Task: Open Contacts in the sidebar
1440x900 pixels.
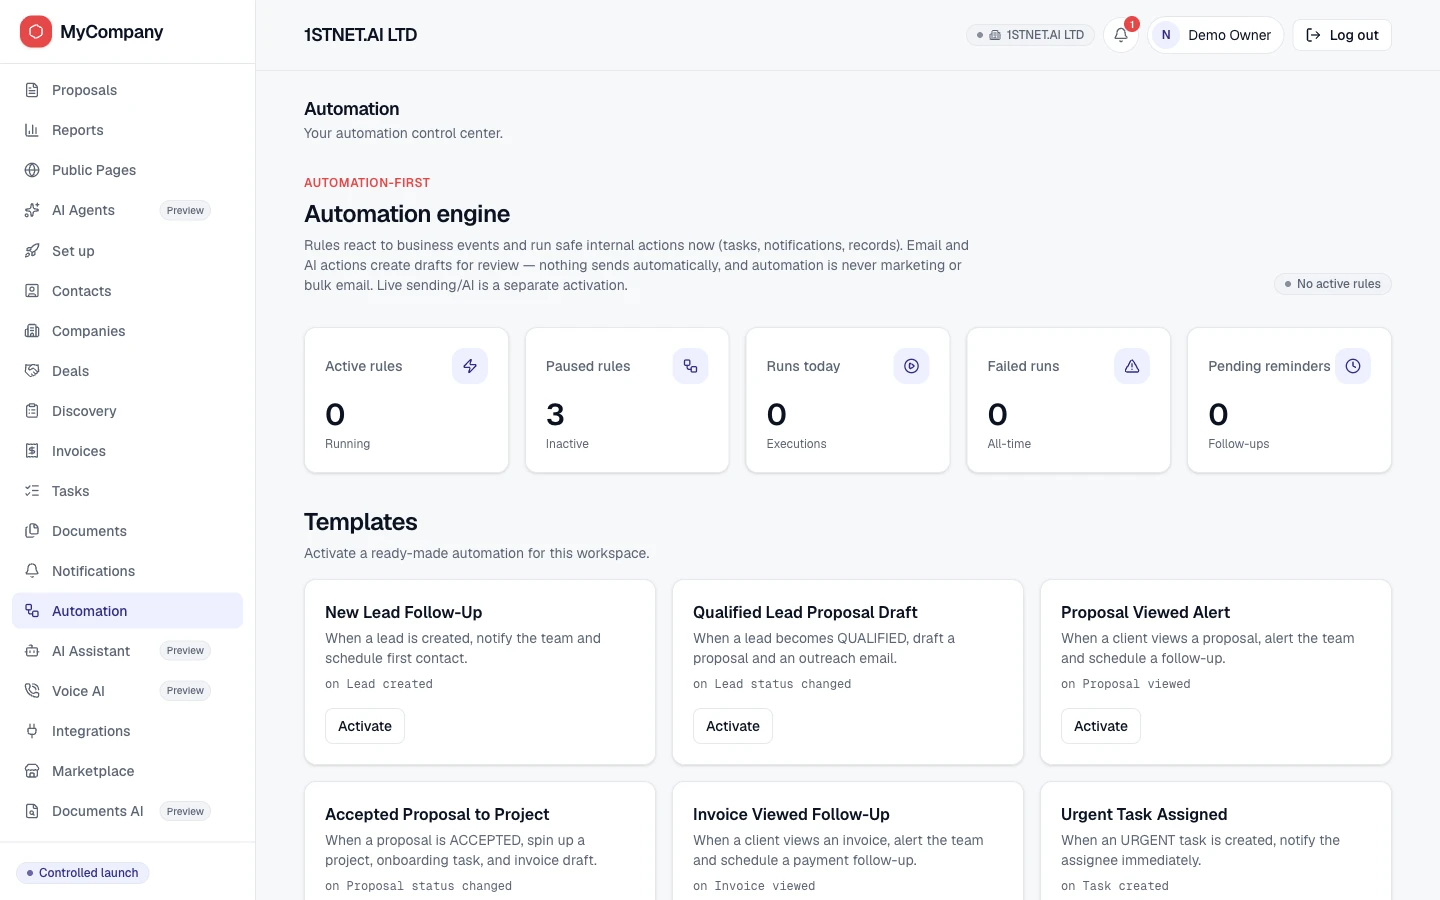Action: pos(127,291)
